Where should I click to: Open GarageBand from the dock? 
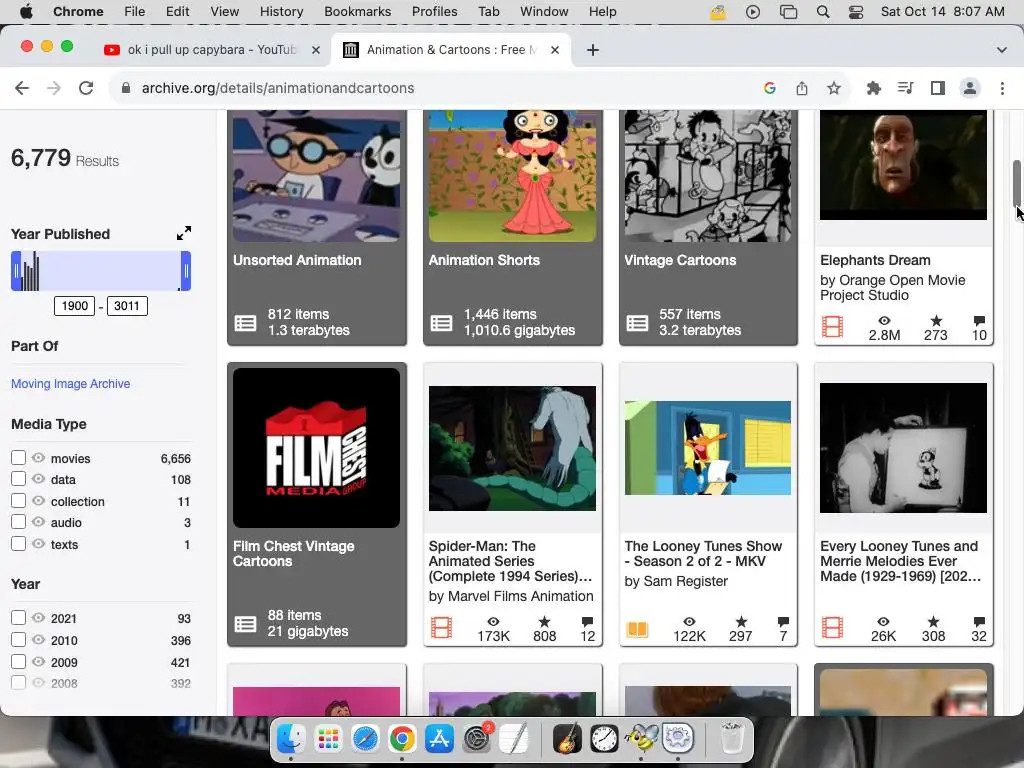pyautogui.click(x=567, y=739)
